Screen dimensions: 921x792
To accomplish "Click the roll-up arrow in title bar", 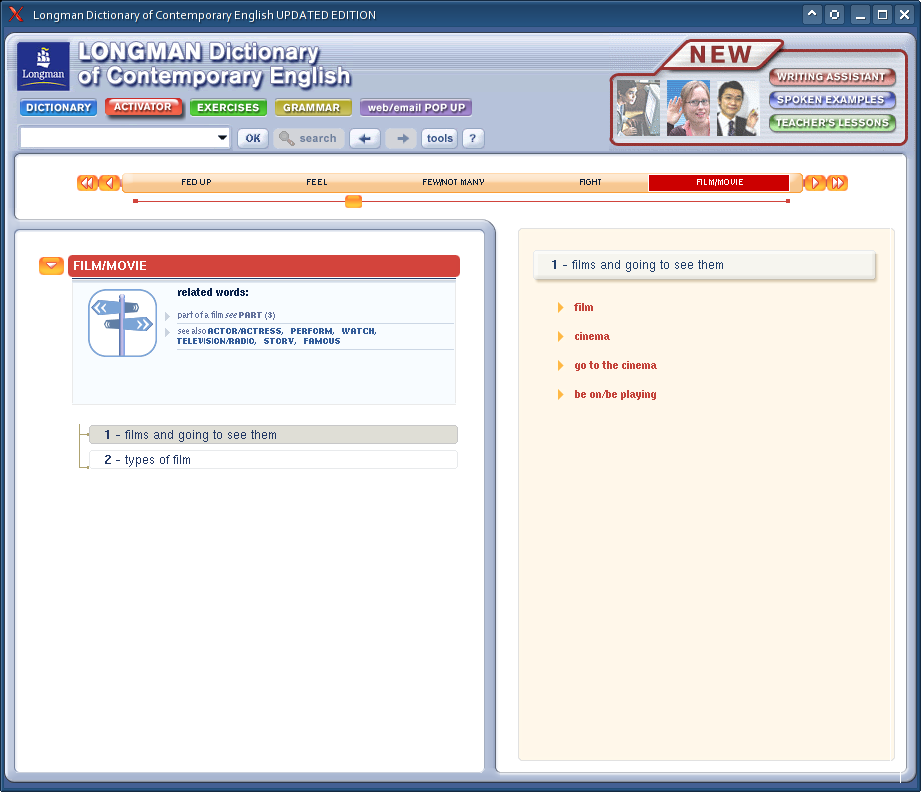I will pos(812,14).
